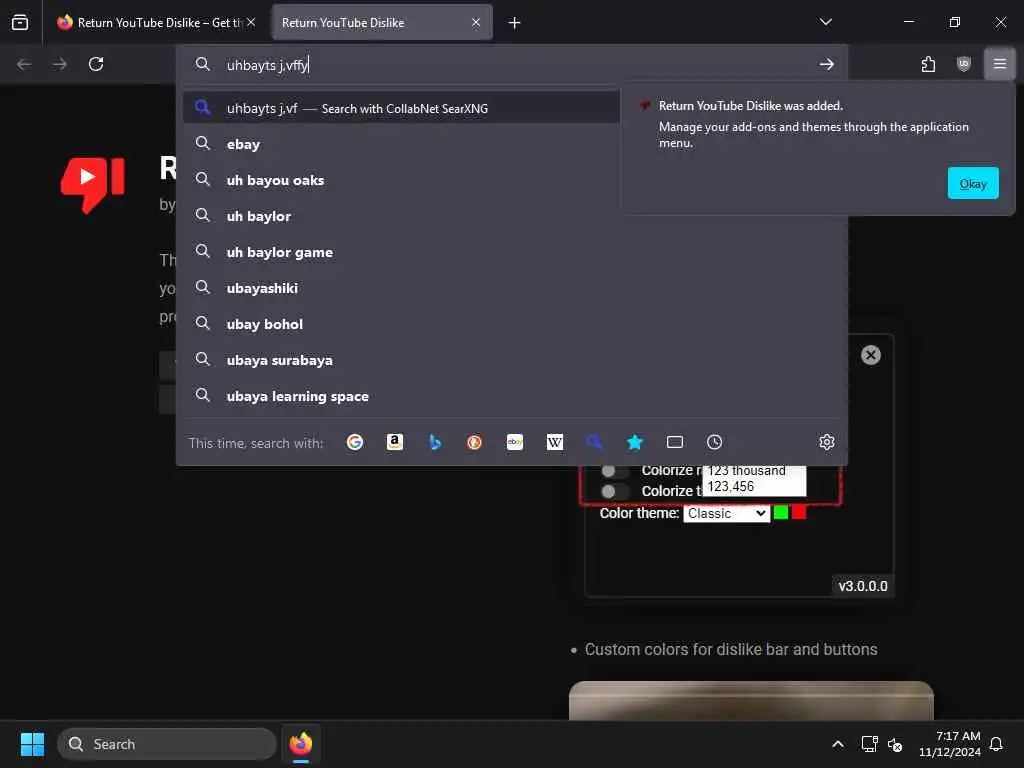
Task: Click the address bar text field
Action: tap(516, 65)
